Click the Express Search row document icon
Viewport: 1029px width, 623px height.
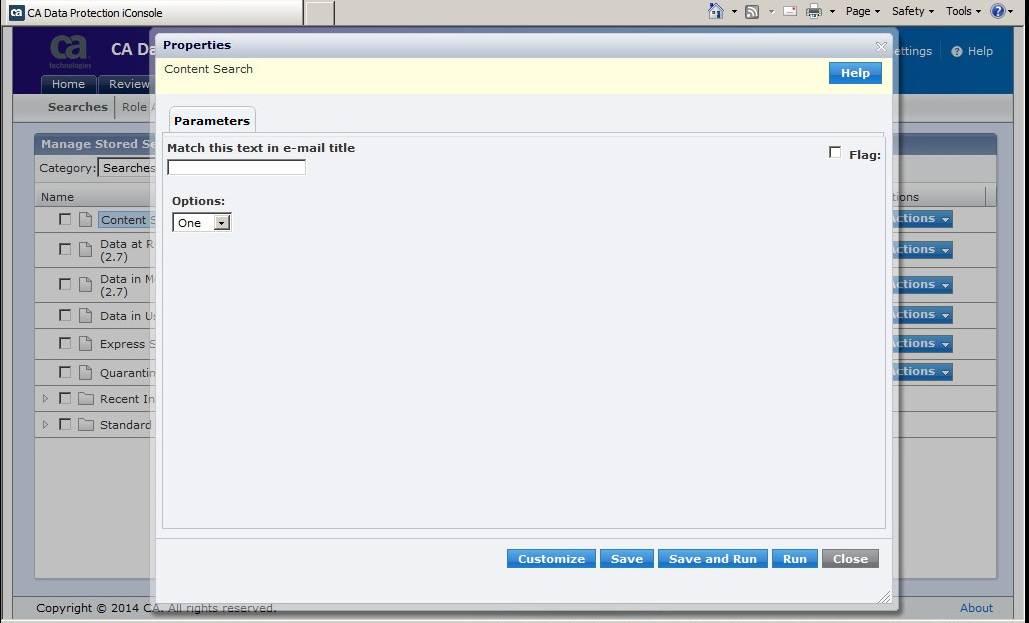(x=85, y=343)
